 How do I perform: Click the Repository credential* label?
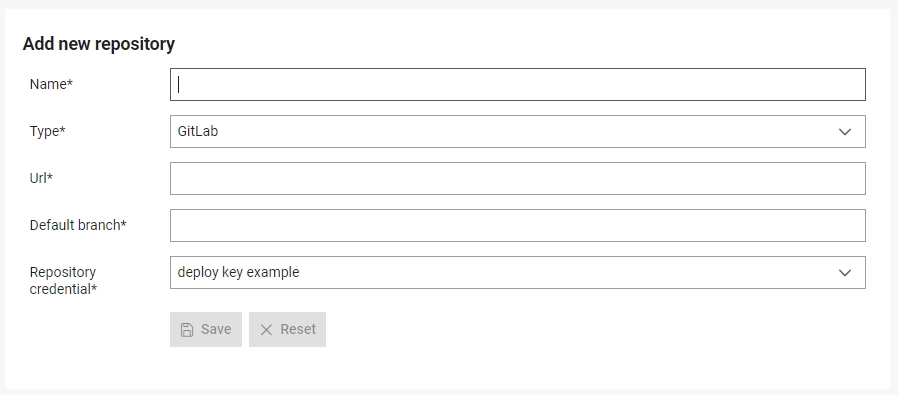pos(63,281)
